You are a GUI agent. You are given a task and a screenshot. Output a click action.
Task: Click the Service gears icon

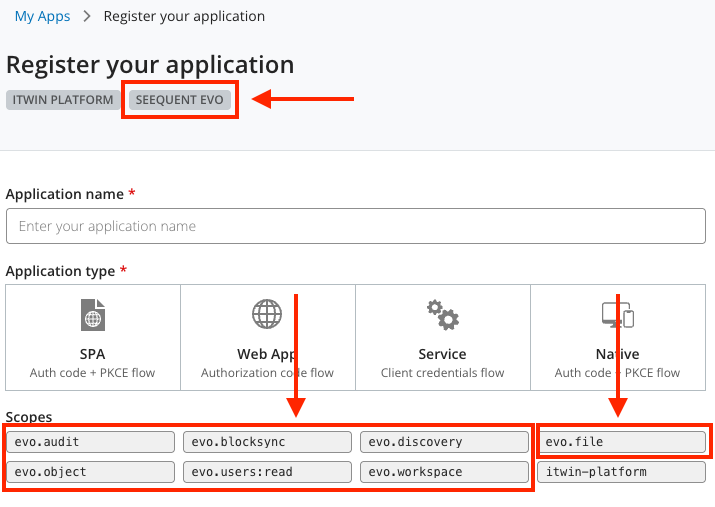tap(442, 315)
